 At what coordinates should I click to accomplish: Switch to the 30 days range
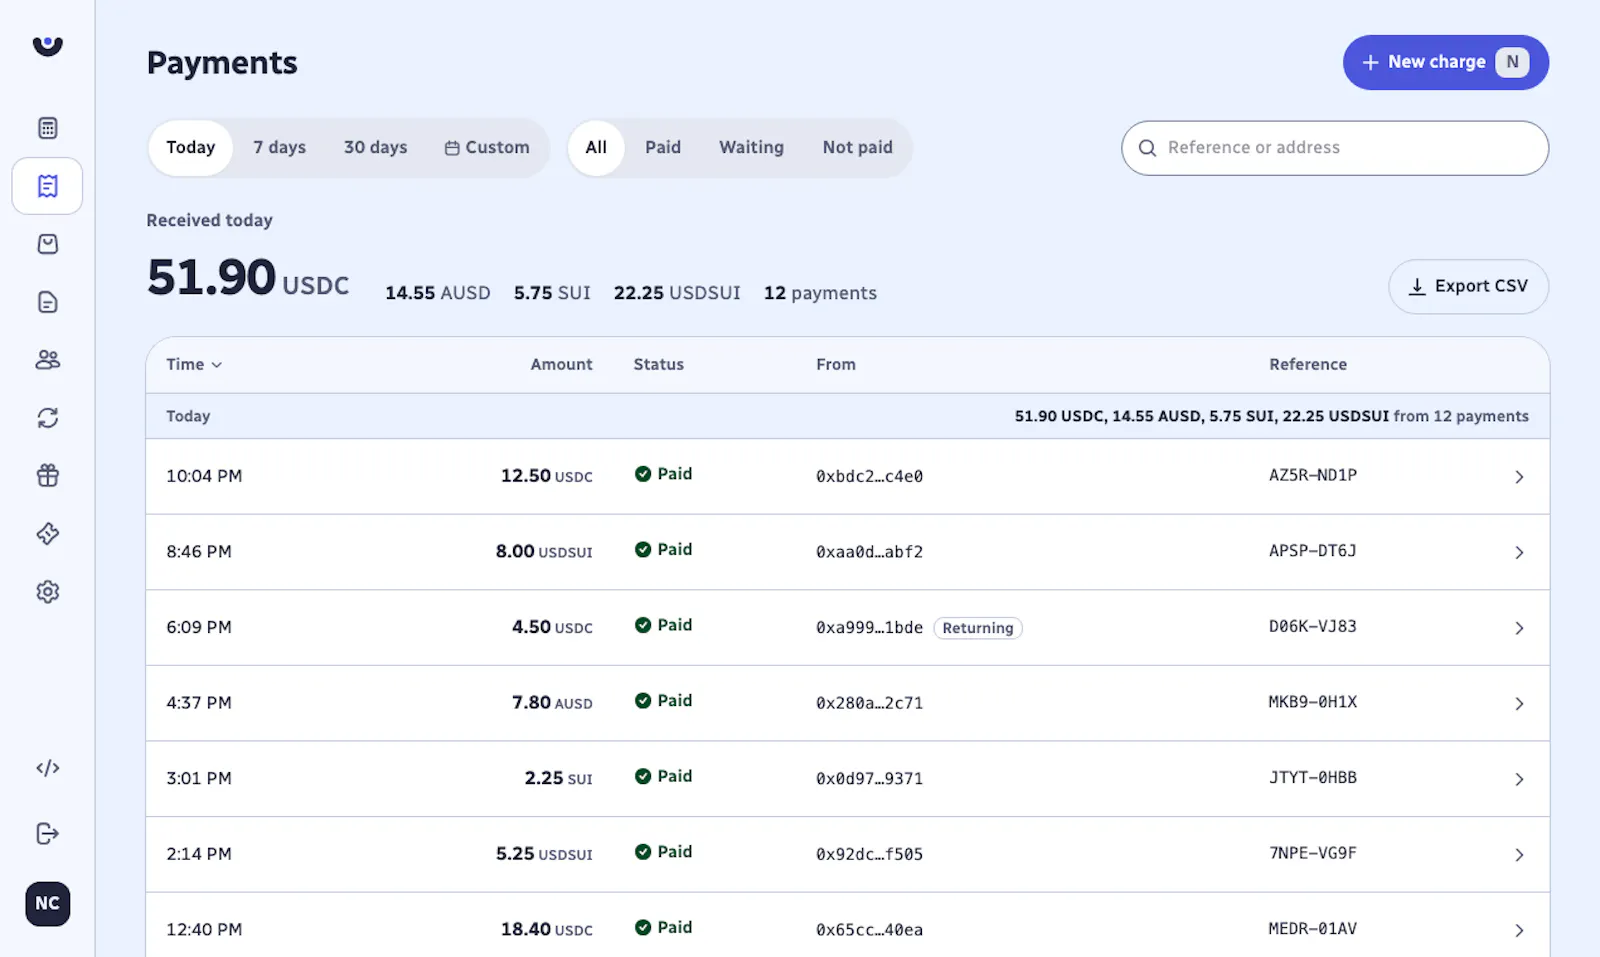[375, 148]
